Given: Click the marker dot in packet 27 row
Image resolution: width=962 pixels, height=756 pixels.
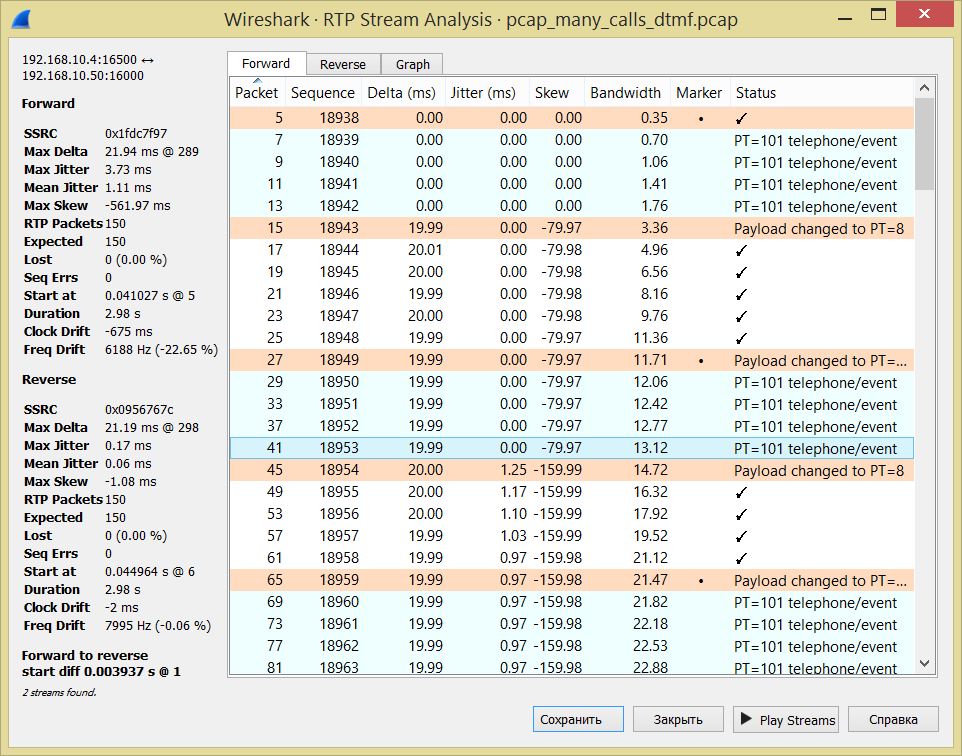Looking at the screenshot, I should 701,361.
